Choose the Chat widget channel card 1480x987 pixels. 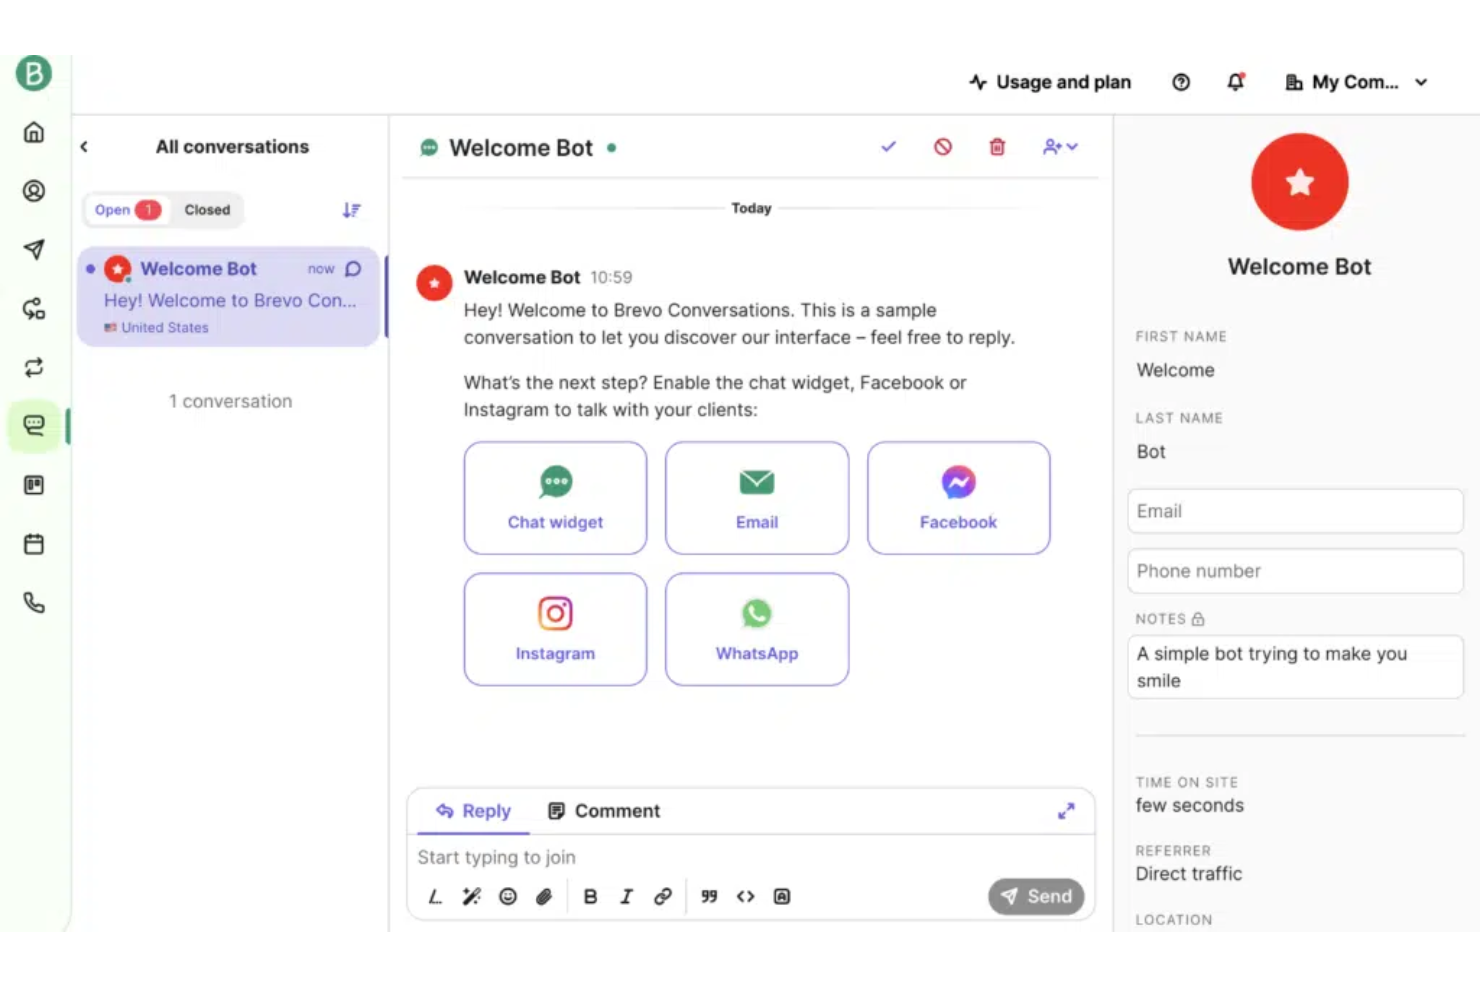[555, 498]
